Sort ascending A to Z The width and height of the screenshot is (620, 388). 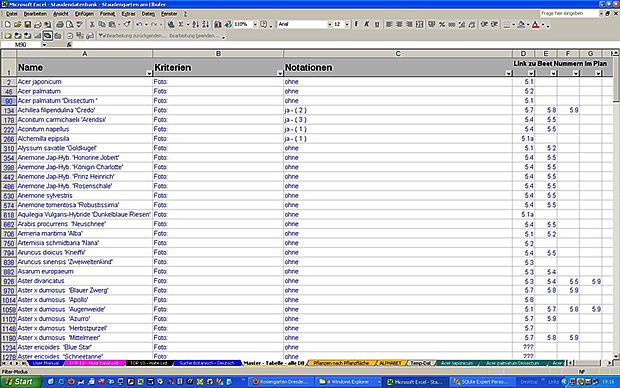[195, 25]
